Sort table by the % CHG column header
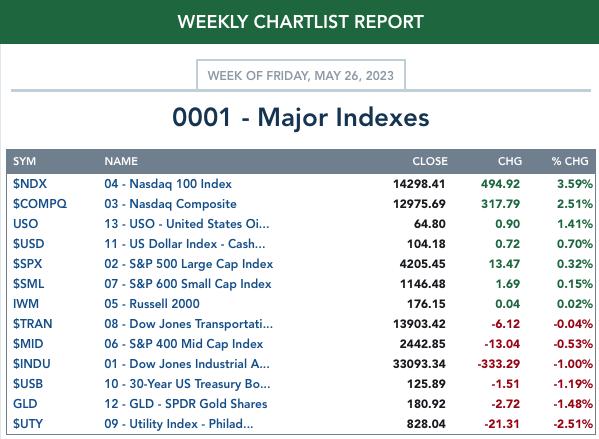The height and width of the screenshot is (439, 599). pos(570,161)
